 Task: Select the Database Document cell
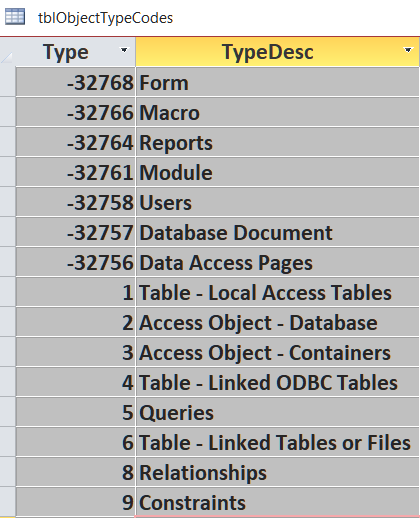(x=277, y=232)
